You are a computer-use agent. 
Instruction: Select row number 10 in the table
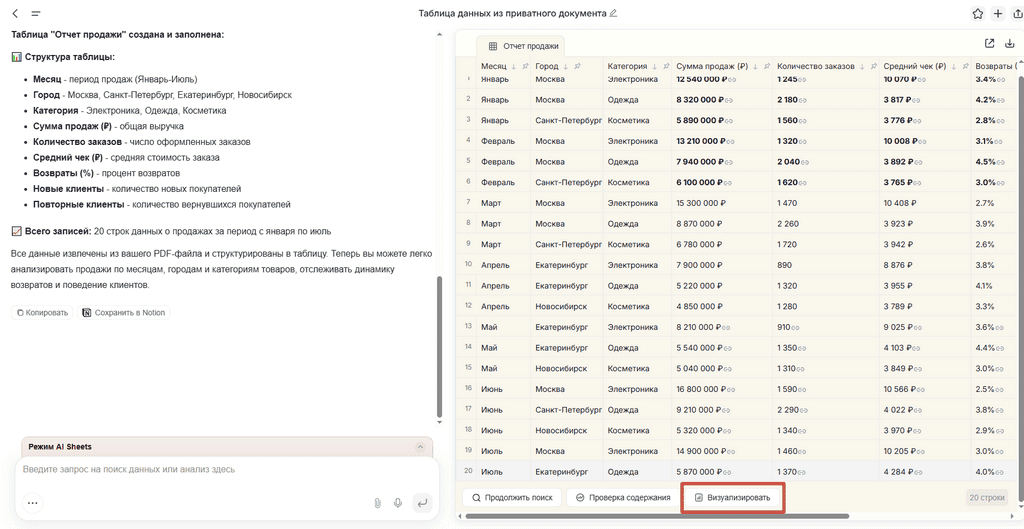coord(468,264)
